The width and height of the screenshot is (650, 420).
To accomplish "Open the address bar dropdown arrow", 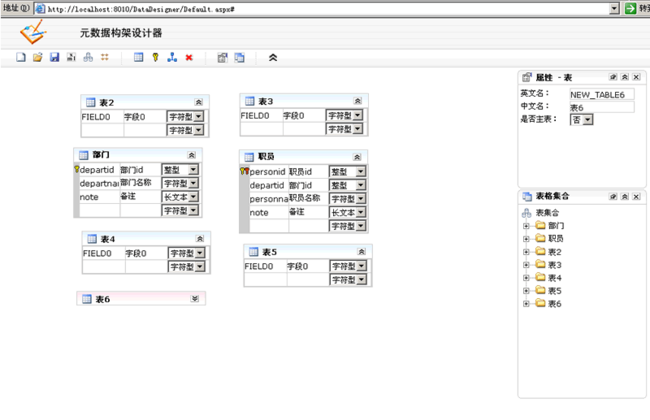I will coord(614,8).
